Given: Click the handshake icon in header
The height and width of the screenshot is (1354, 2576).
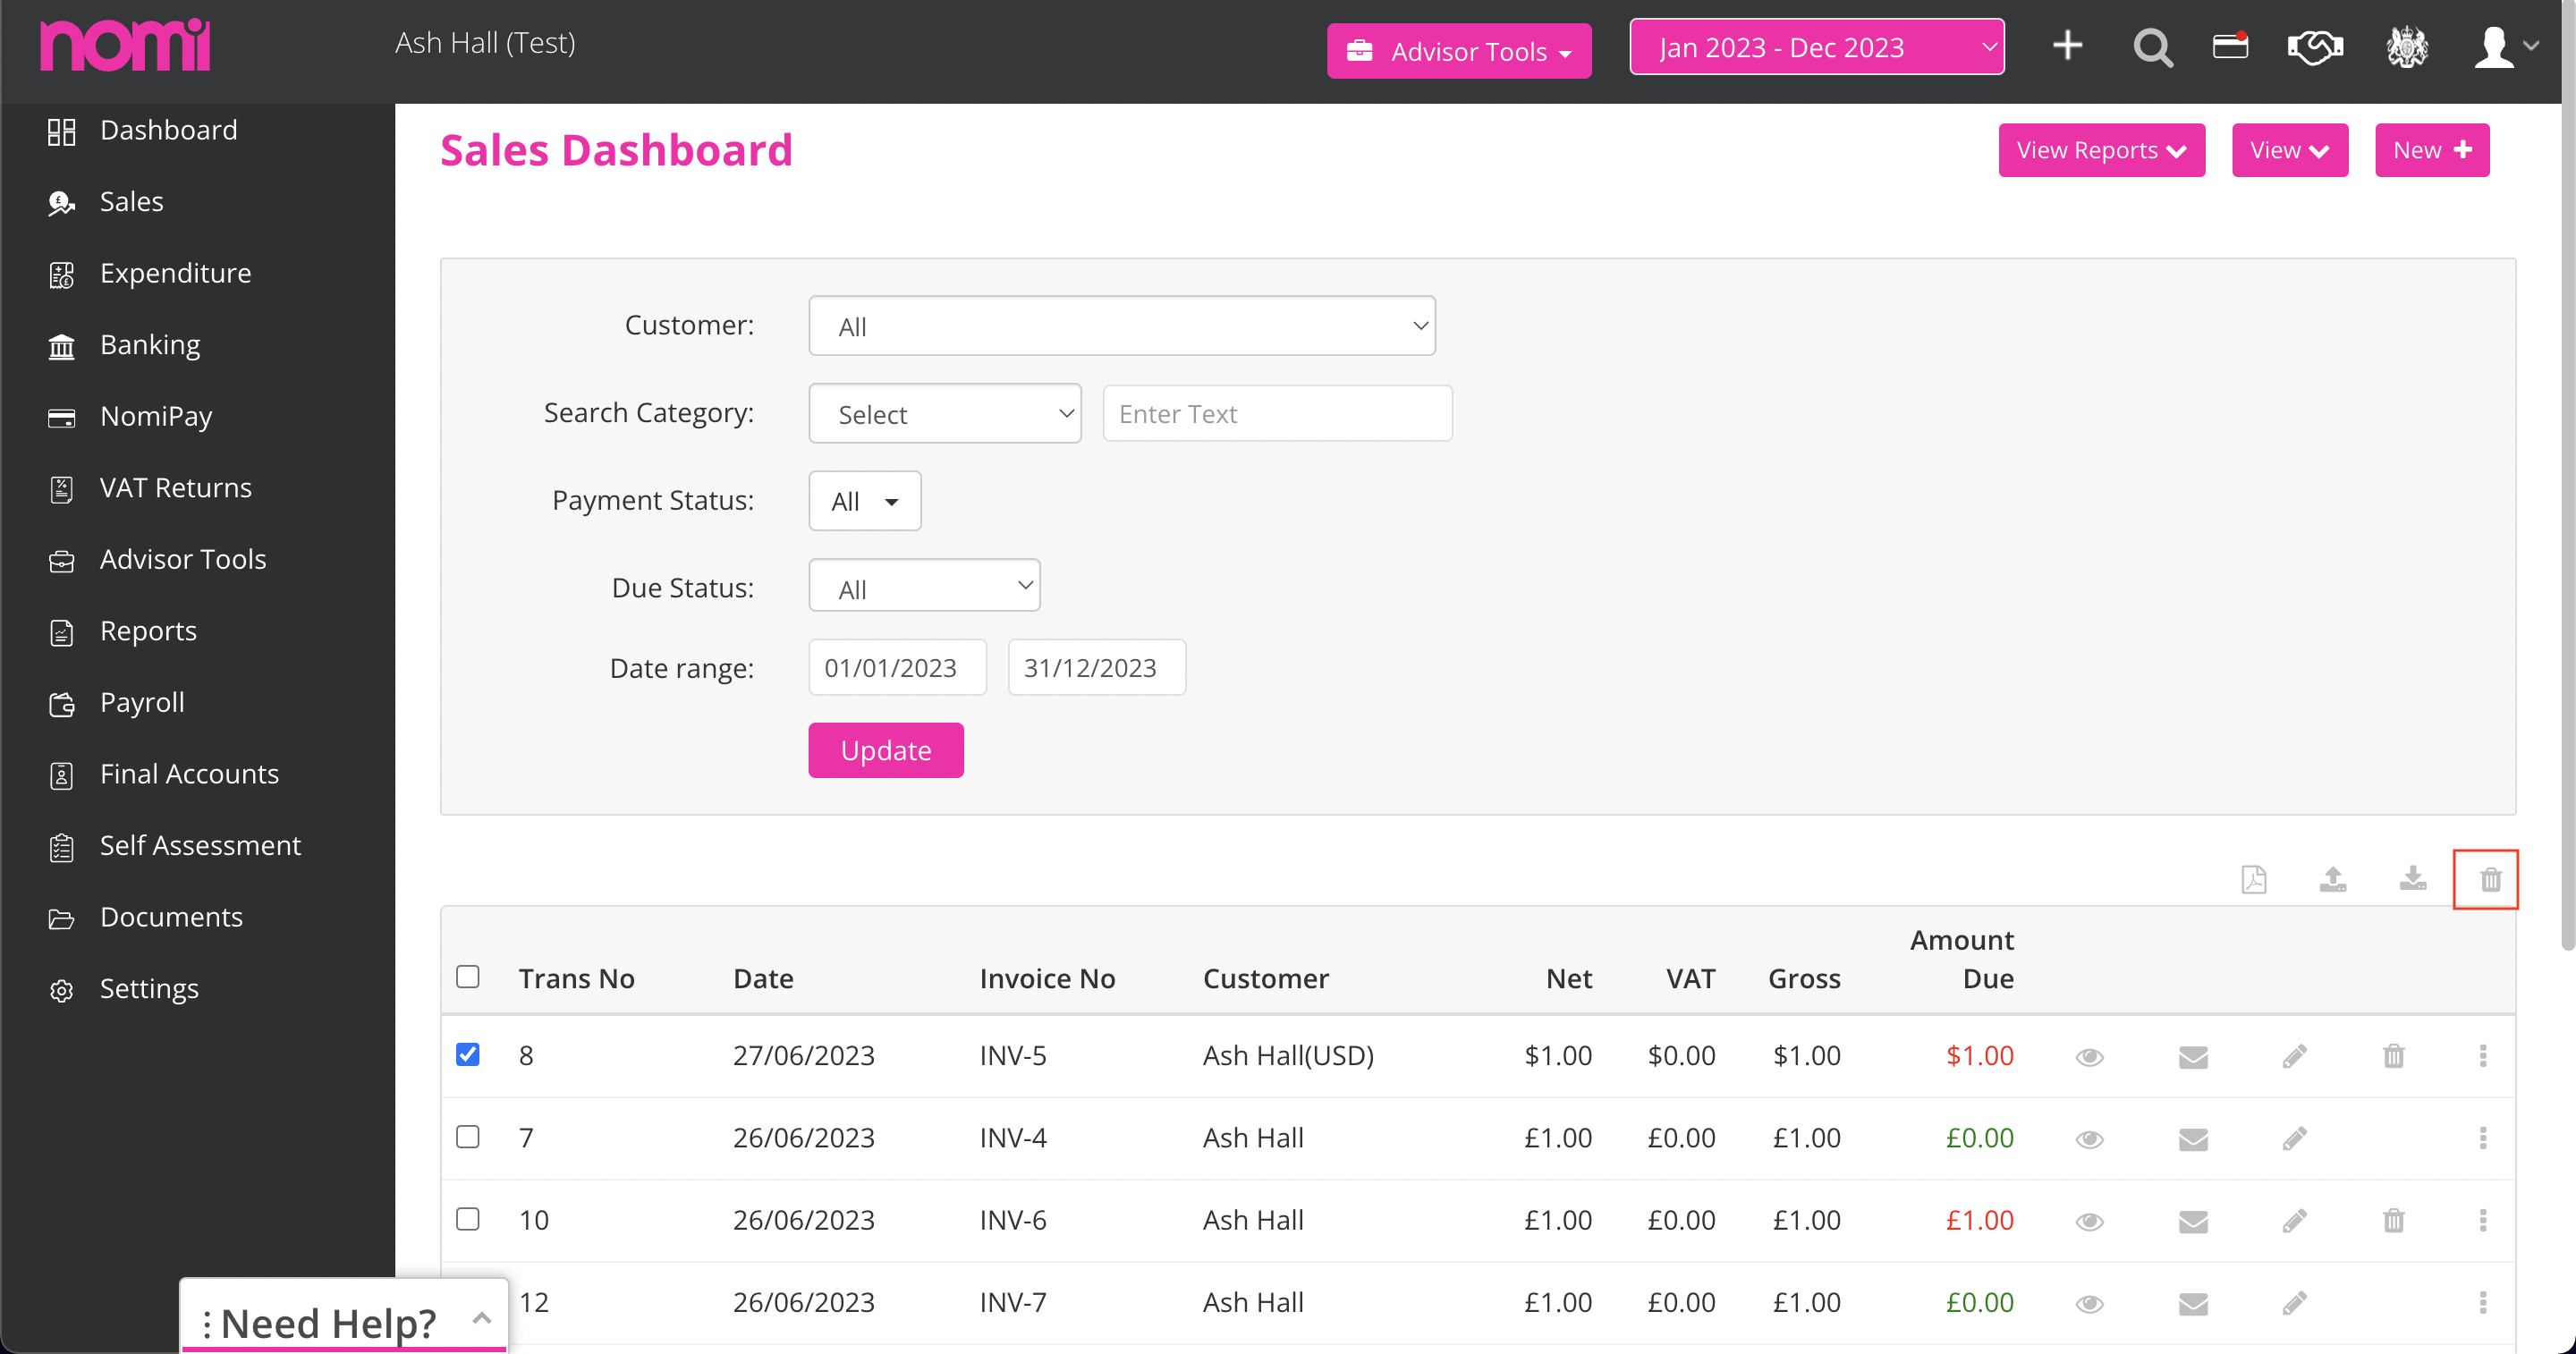Looking at the screenshot, I should coord(2315,47).
